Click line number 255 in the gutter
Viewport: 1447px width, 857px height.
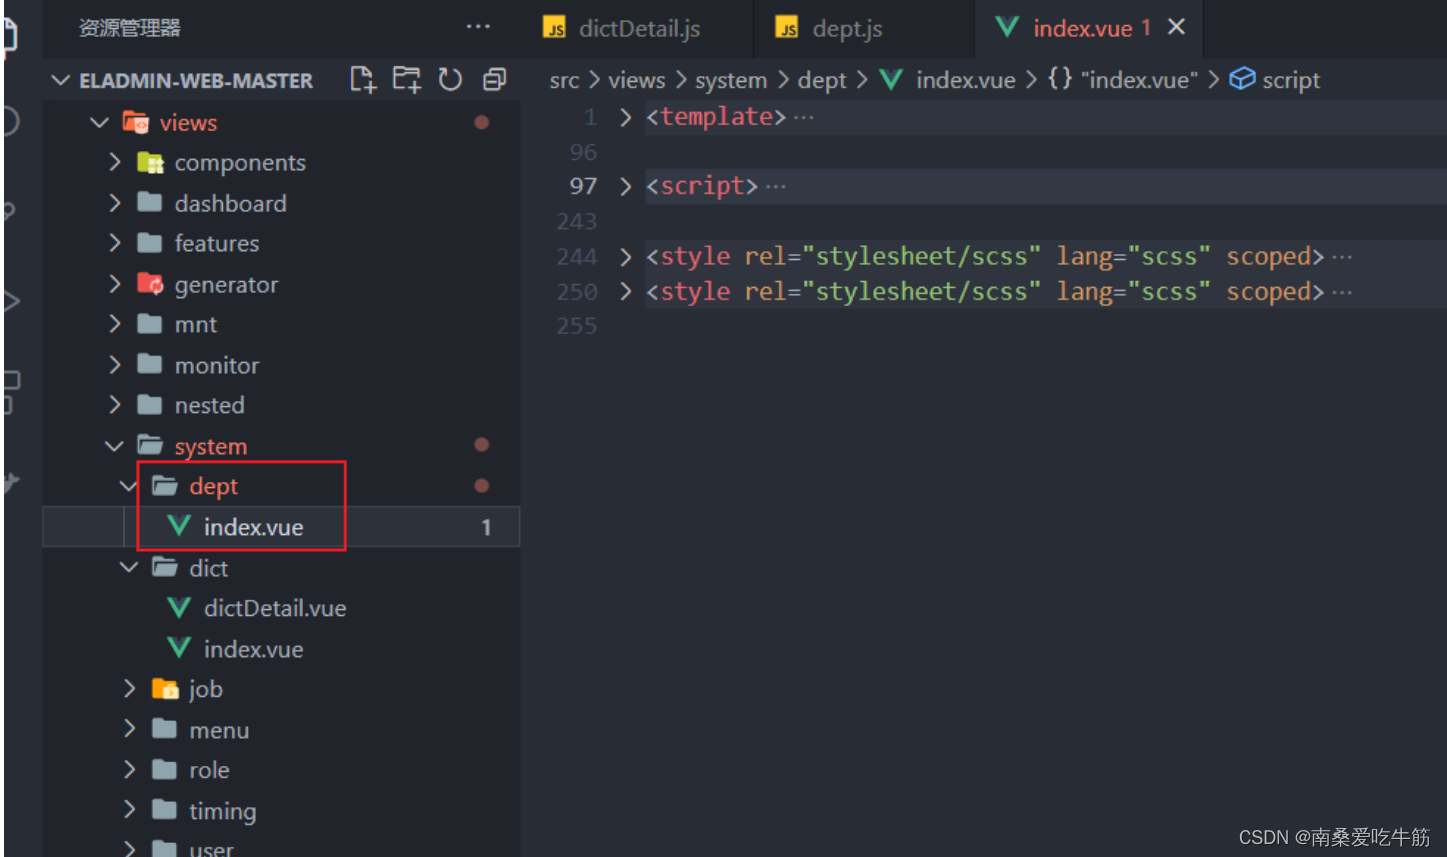tap(577, 326)
